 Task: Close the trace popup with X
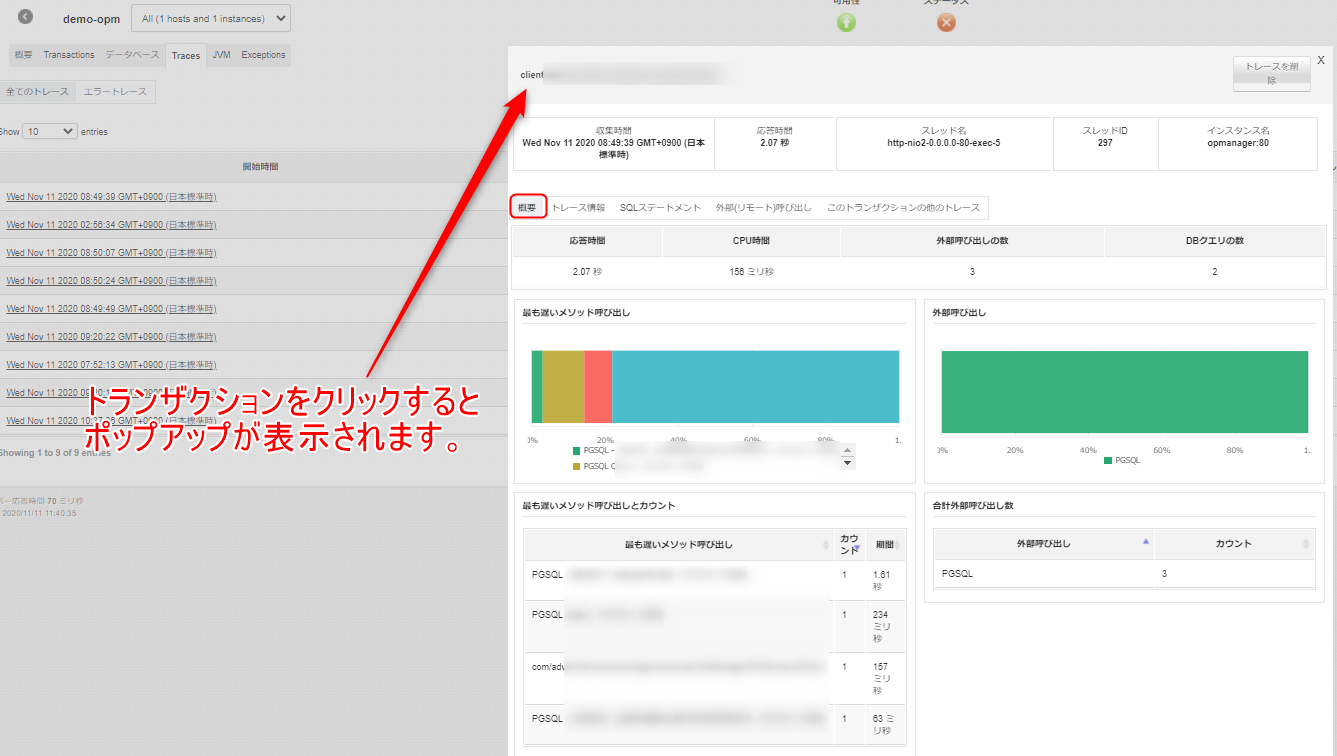(x=1321, y=60)
